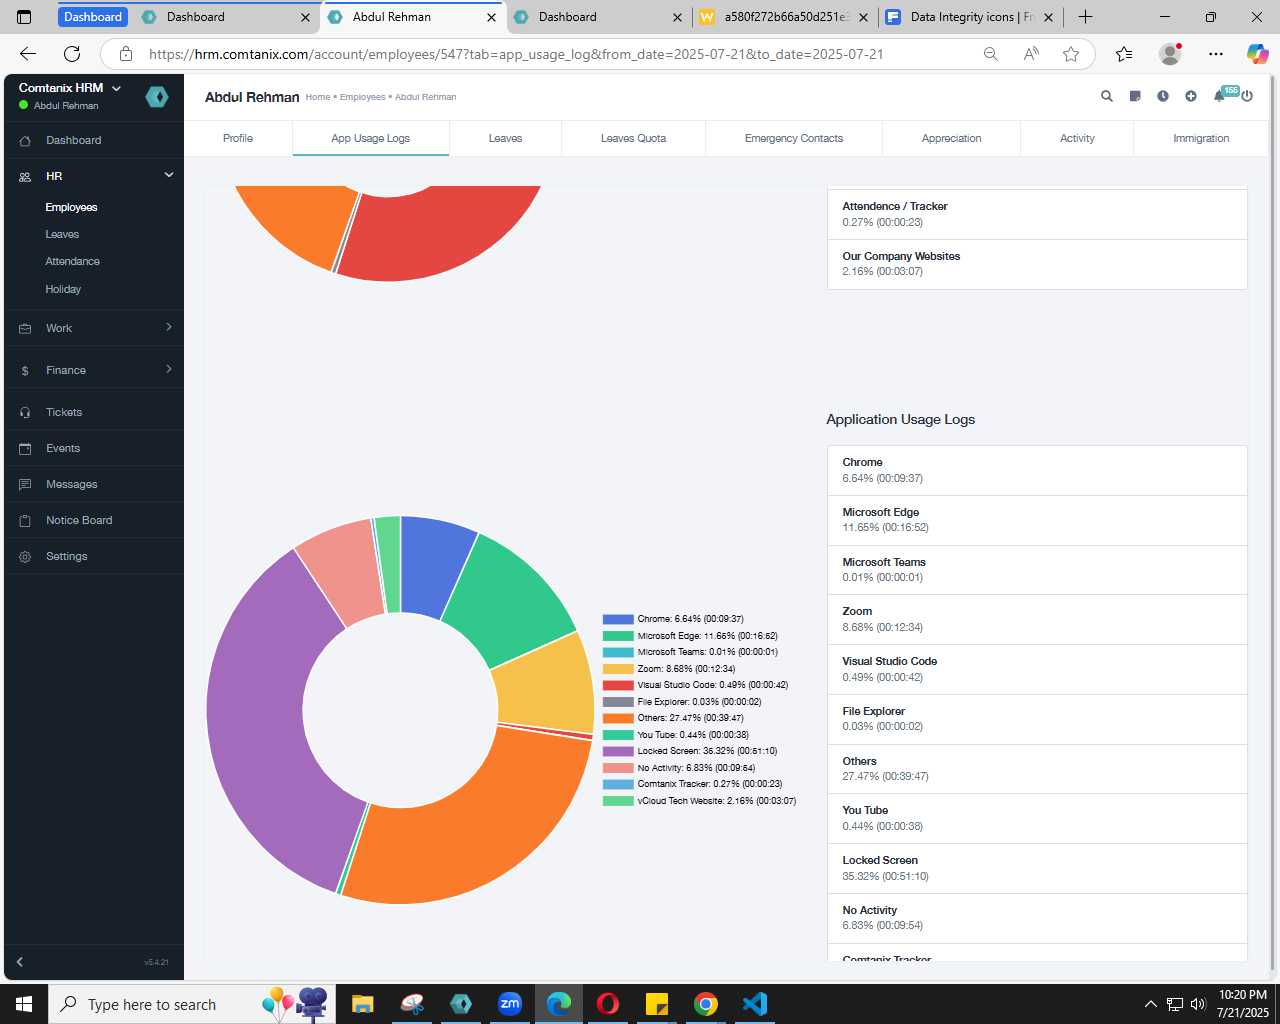Viewport: 1280px width, 1024px height.
Task: Open Zoom app on taskbar
Action: pos(510,1004)
